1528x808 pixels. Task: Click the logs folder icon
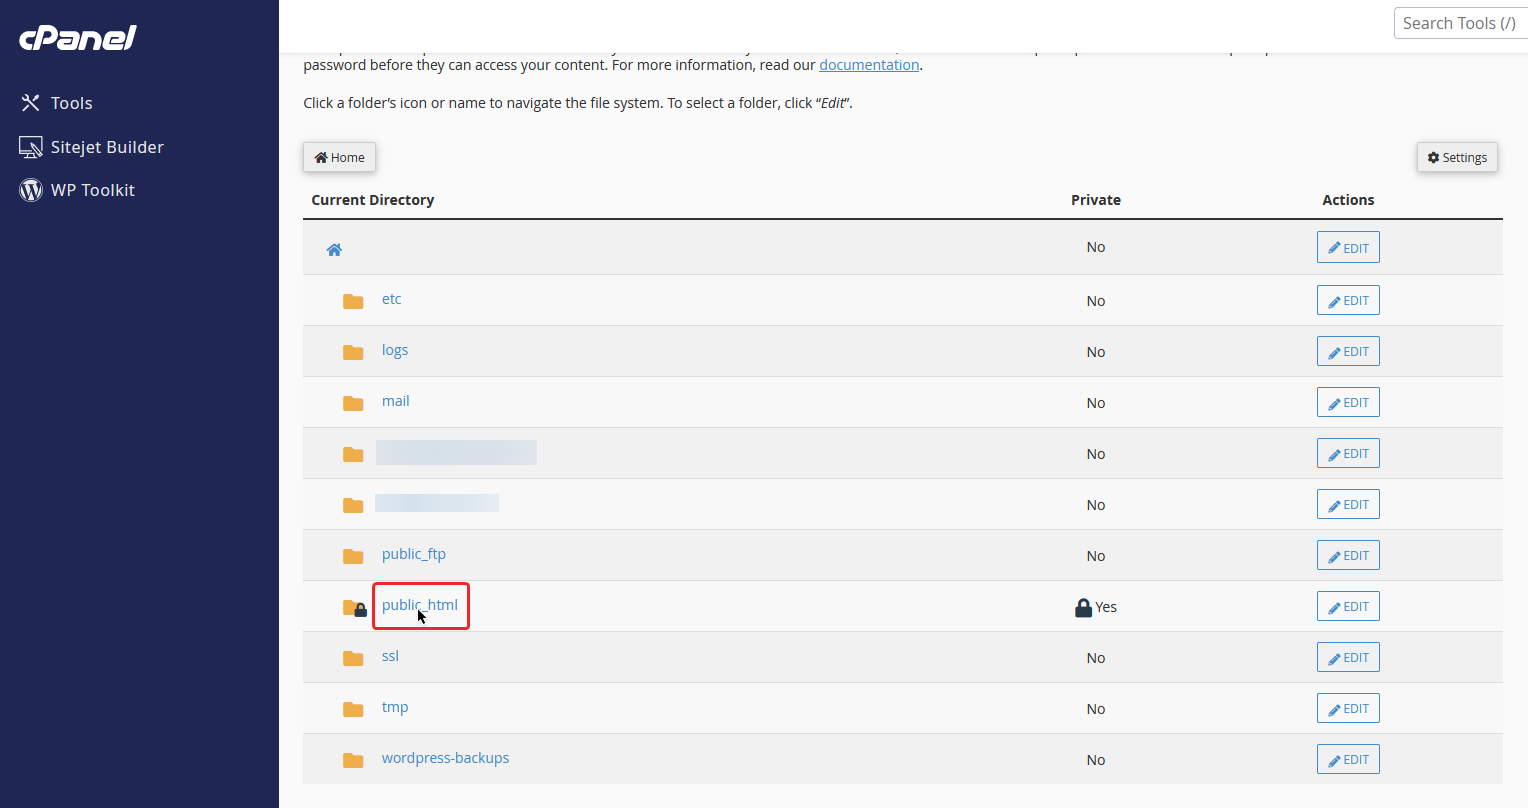tap(353, 352)
